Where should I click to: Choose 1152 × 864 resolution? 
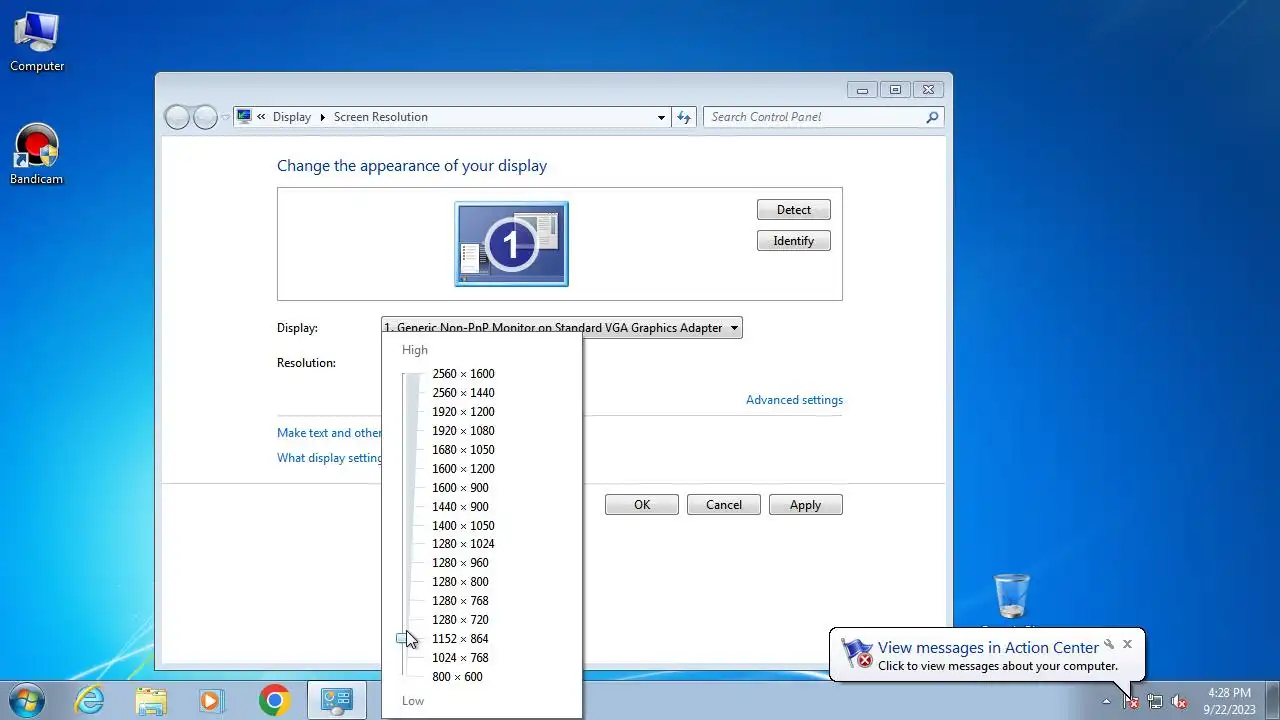(x=460, y=639)
